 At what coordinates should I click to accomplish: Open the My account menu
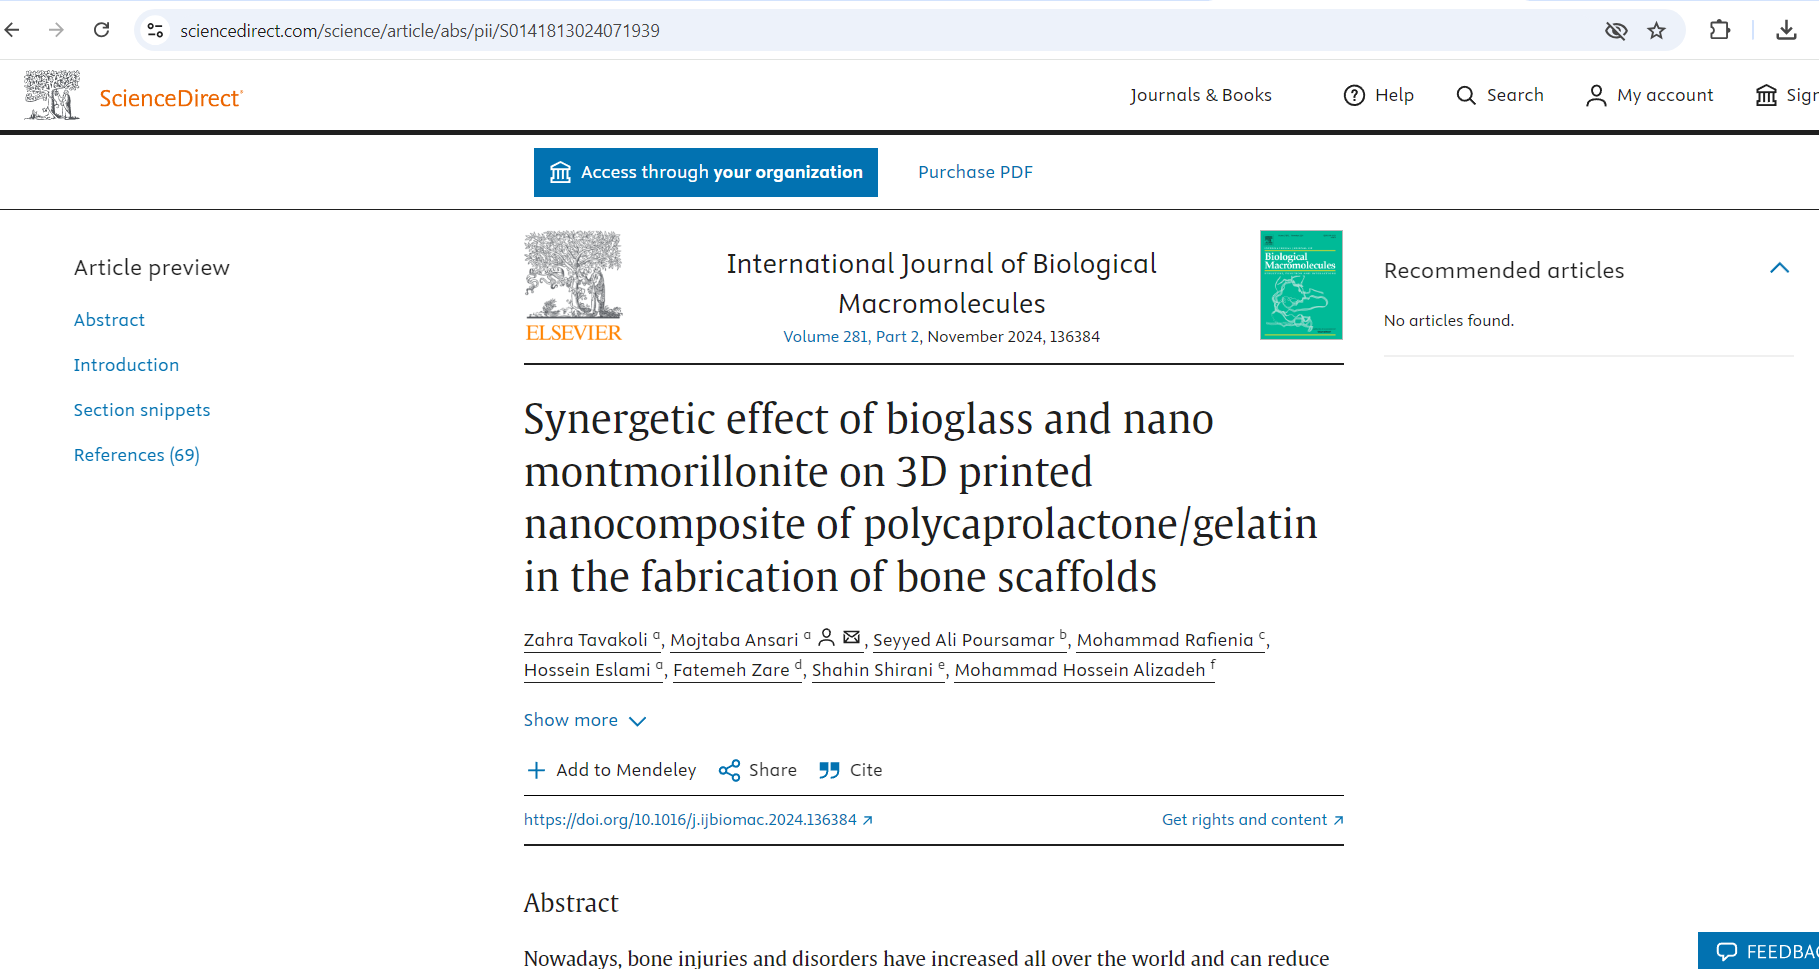[x=1650, y=95]
